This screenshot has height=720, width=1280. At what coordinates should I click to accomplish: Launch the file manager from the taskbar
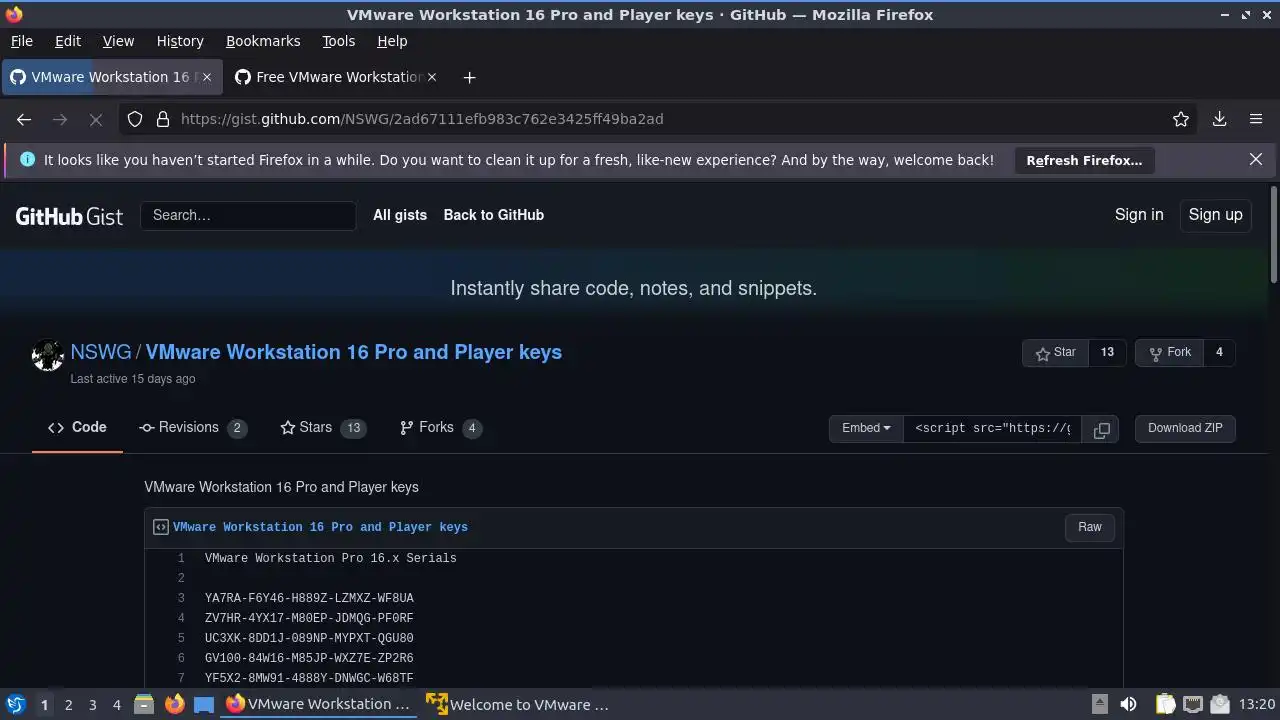coord(143,705)
